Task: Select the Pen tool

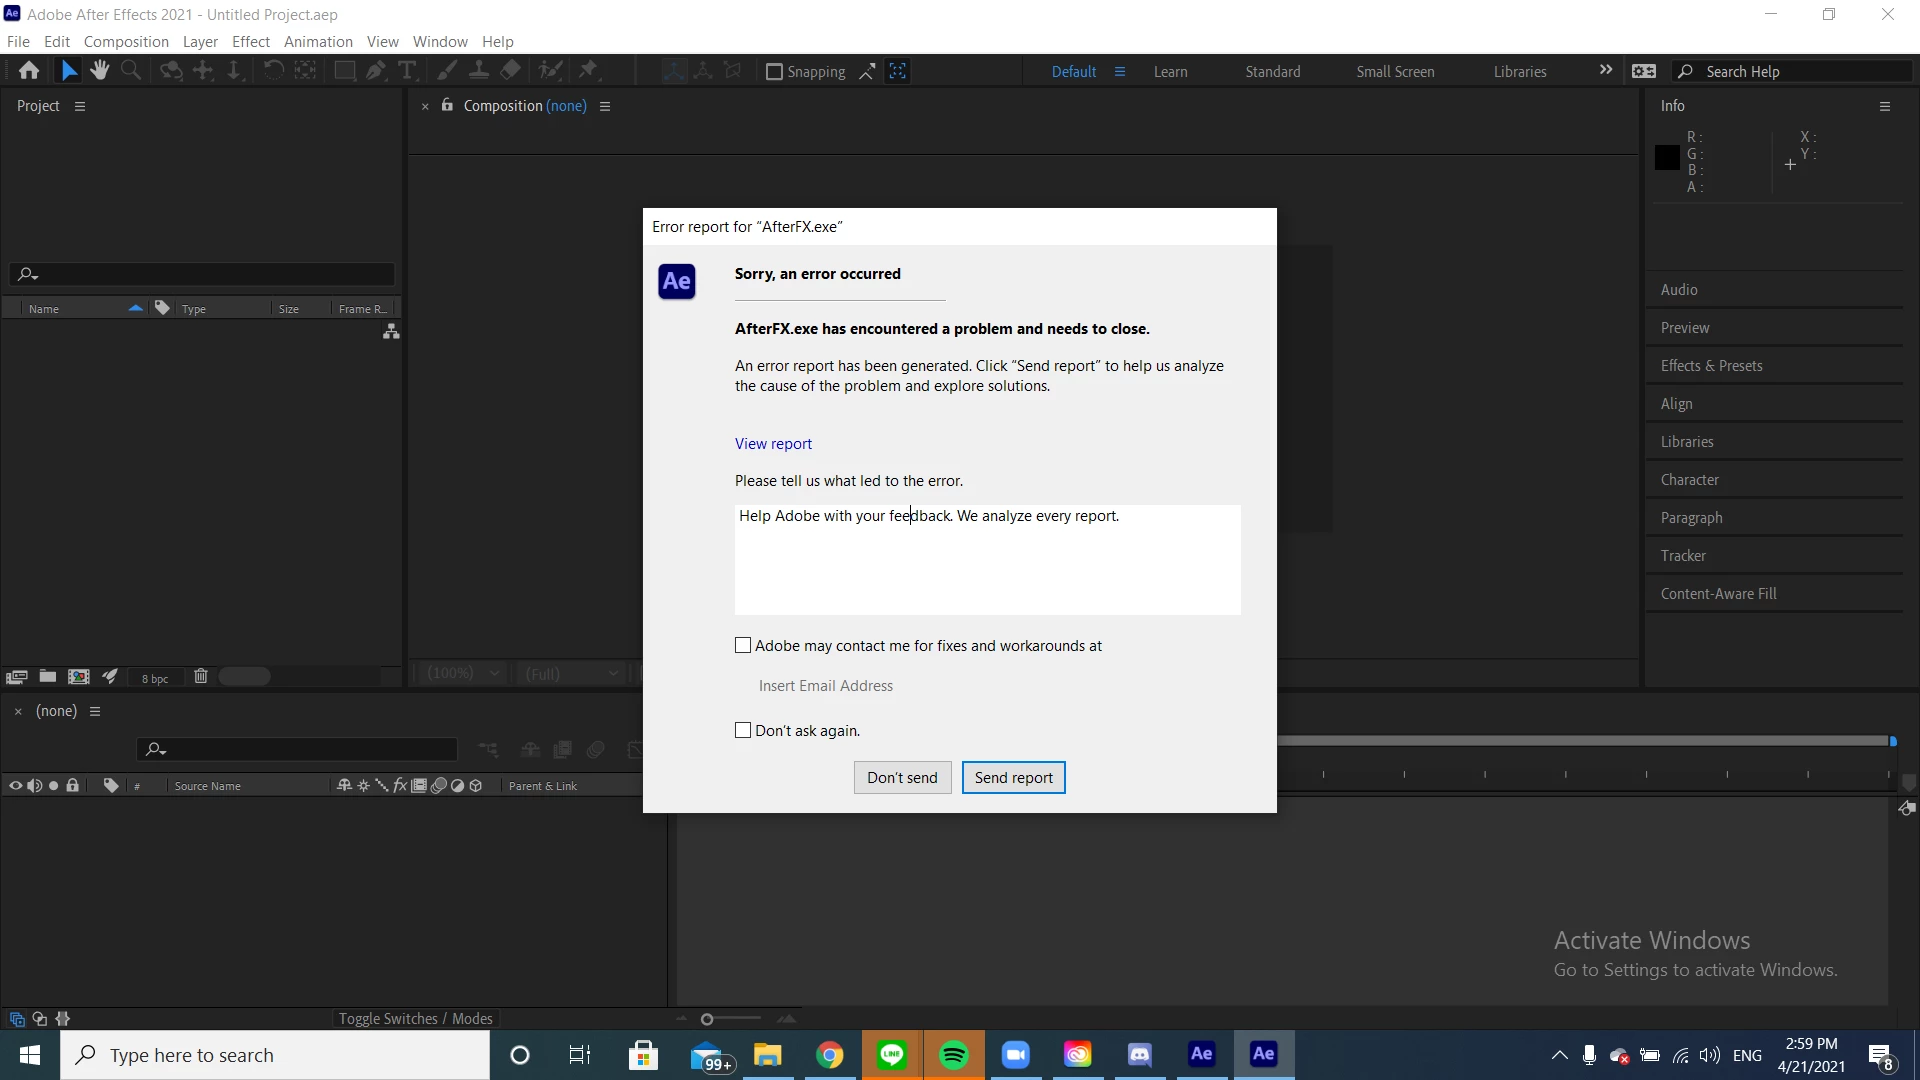Action: 376,70
